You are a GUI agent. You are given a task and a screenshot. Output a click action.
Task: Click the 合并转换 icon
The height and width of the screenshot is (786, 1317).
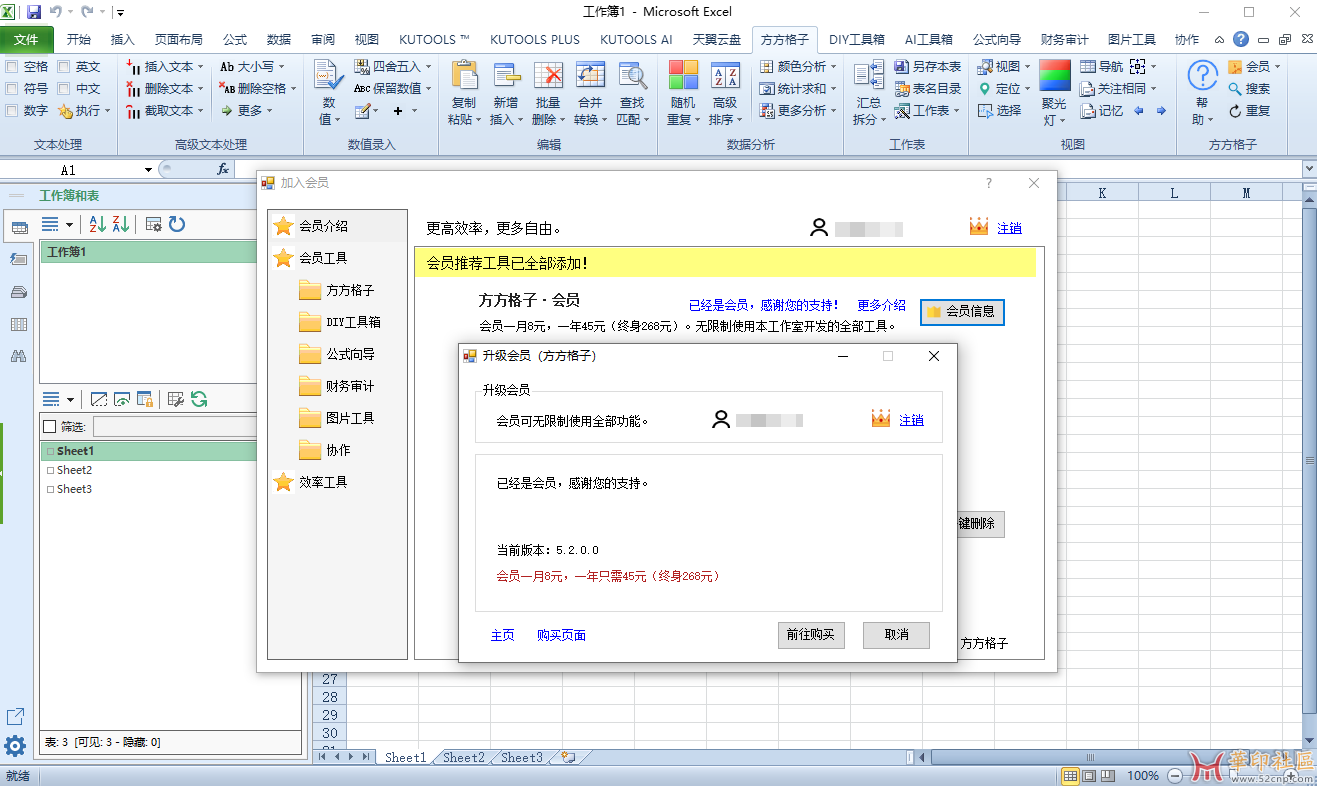[590, 76]
